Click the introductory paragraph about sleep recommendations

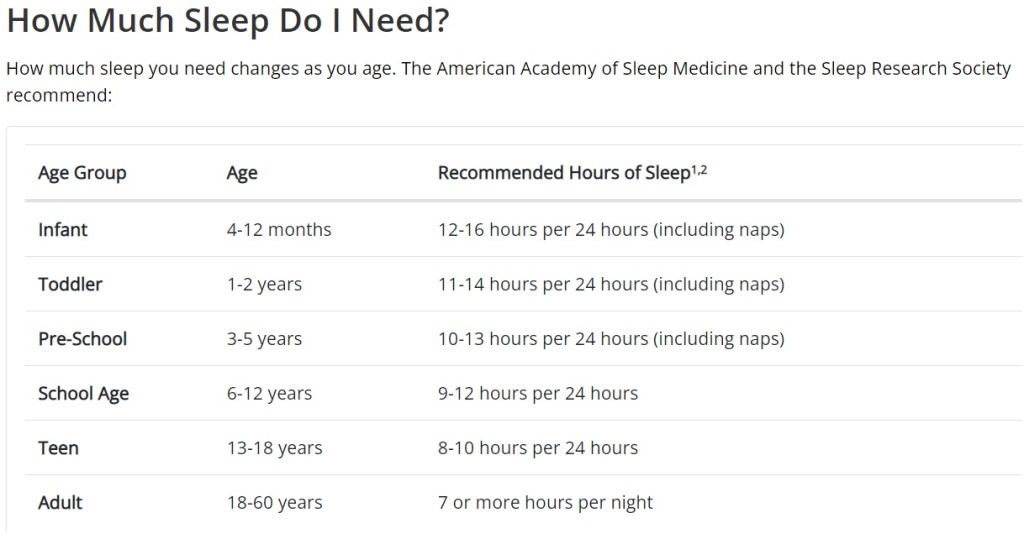click(508, 82)
